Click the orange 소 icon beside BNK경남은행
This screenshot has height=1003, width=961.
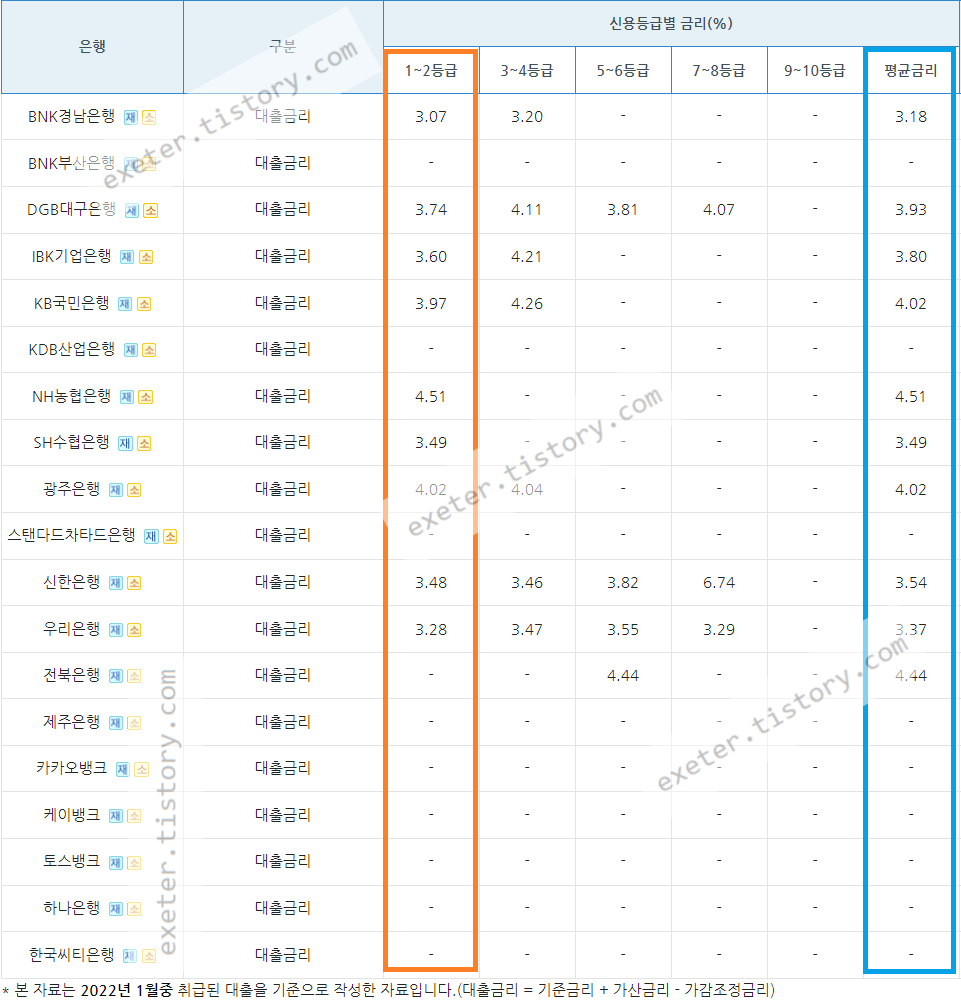(x=149, y=118)
